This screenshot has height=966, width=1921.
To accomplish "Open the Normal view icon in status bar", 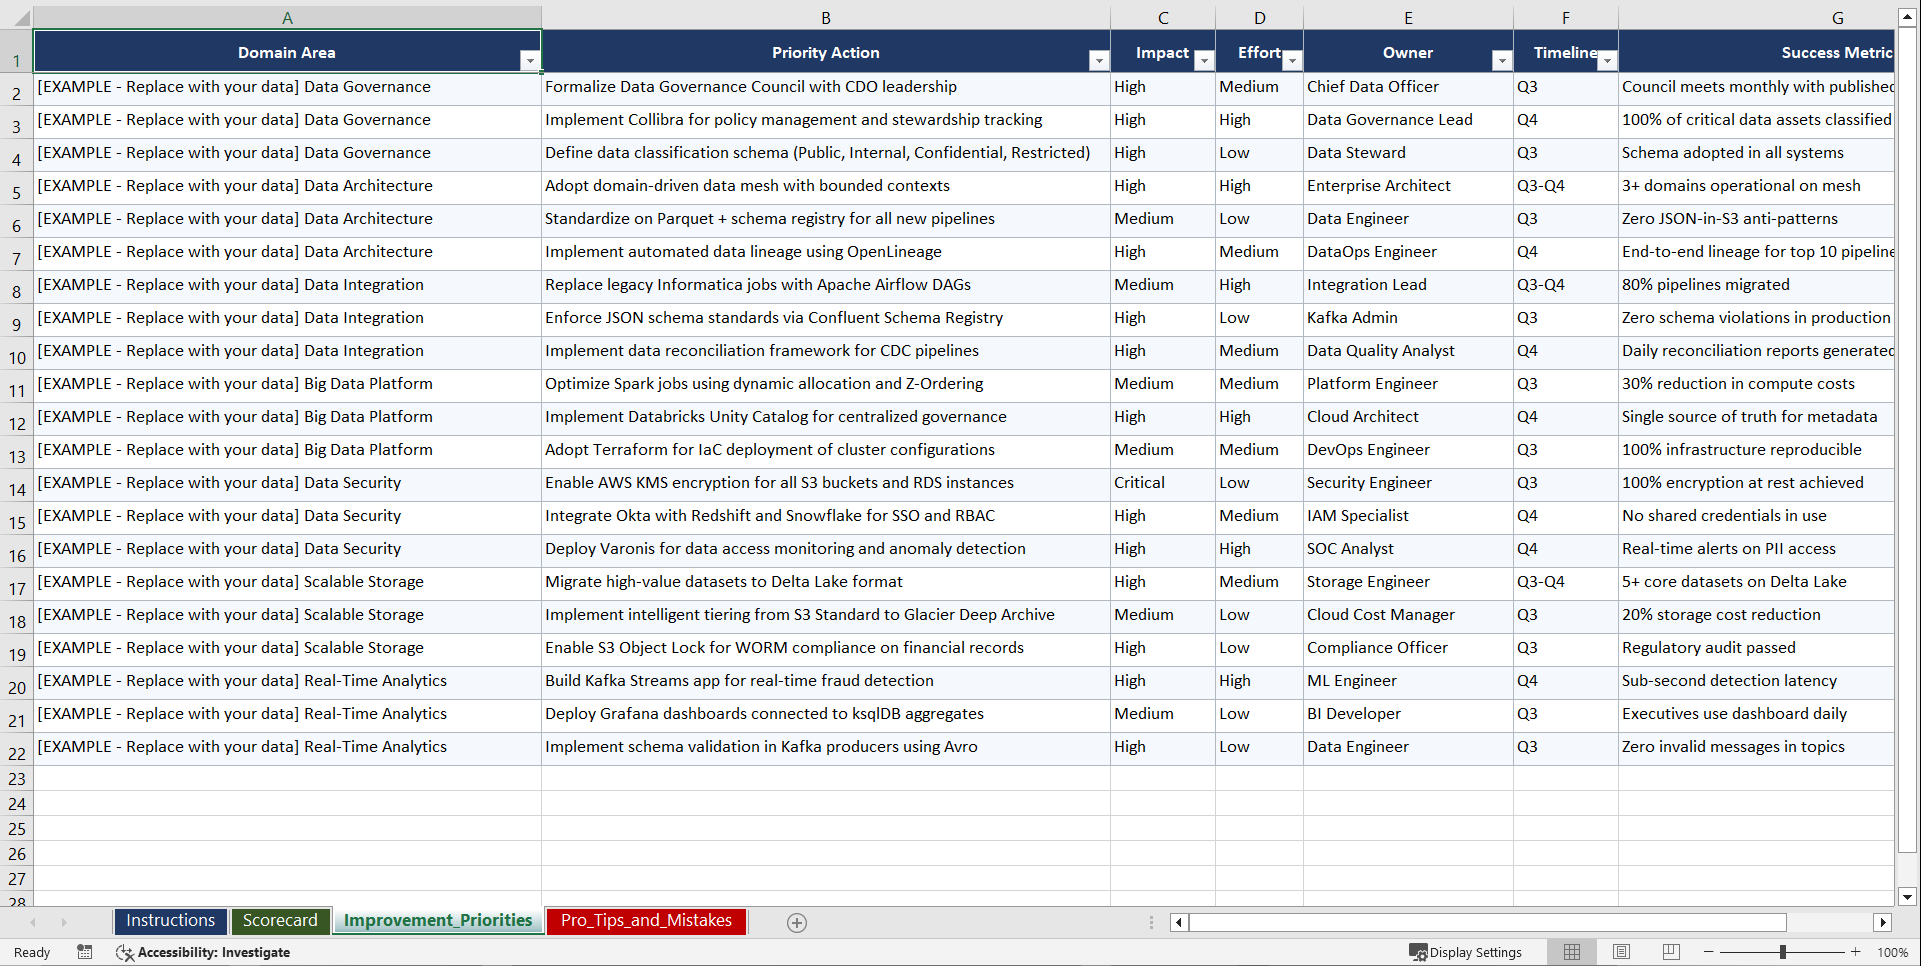I will click(1571, 952).
